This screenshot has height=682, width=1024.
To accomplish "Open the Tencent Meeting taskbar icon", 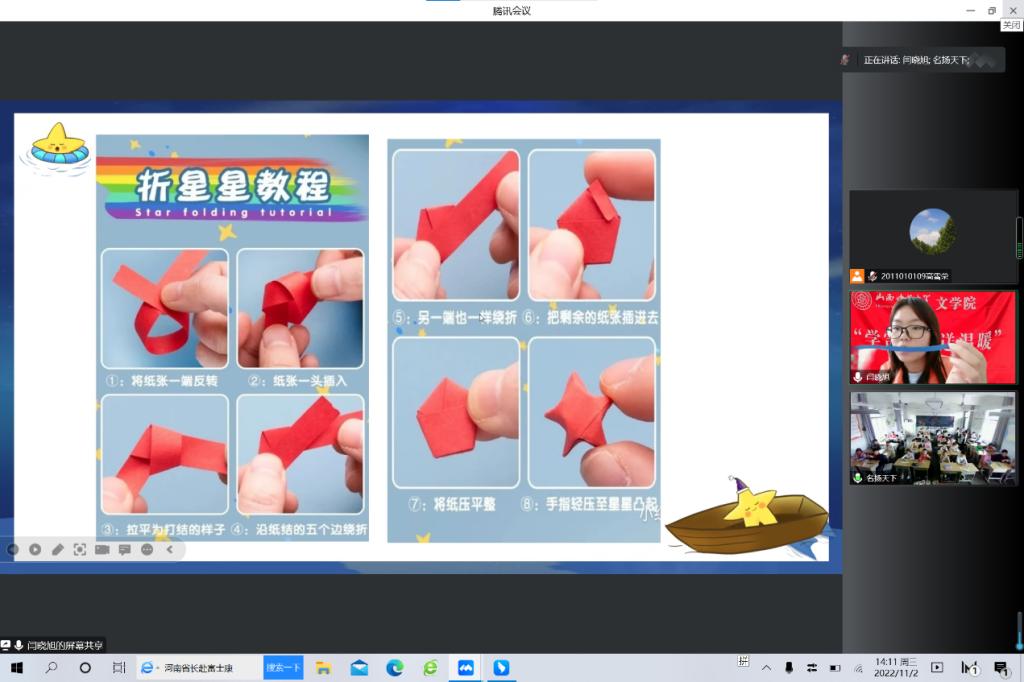I will [x=466, y=667].
